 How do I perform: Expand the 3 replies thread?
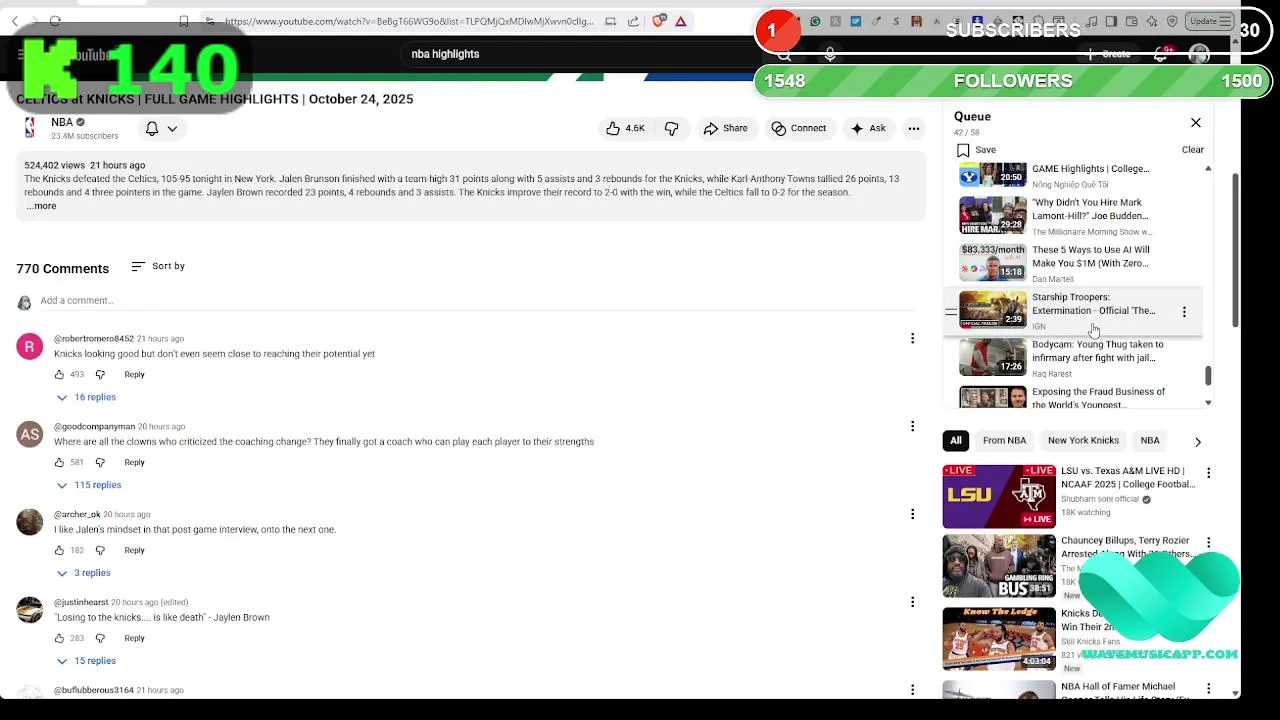pos(83,573)
